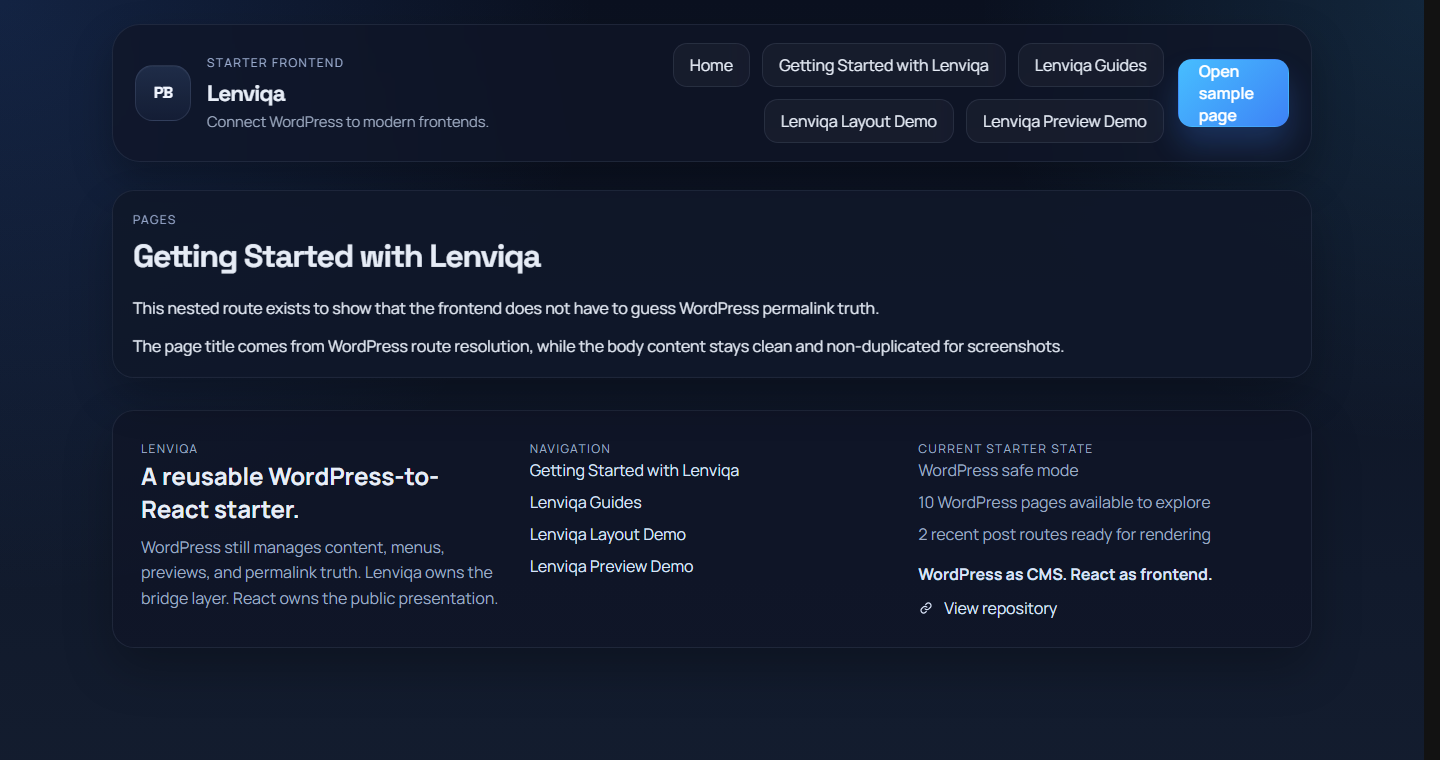Click the PAGES label above heading
The height and width of the screenshot is (760, 1440).
pos(154,220)
